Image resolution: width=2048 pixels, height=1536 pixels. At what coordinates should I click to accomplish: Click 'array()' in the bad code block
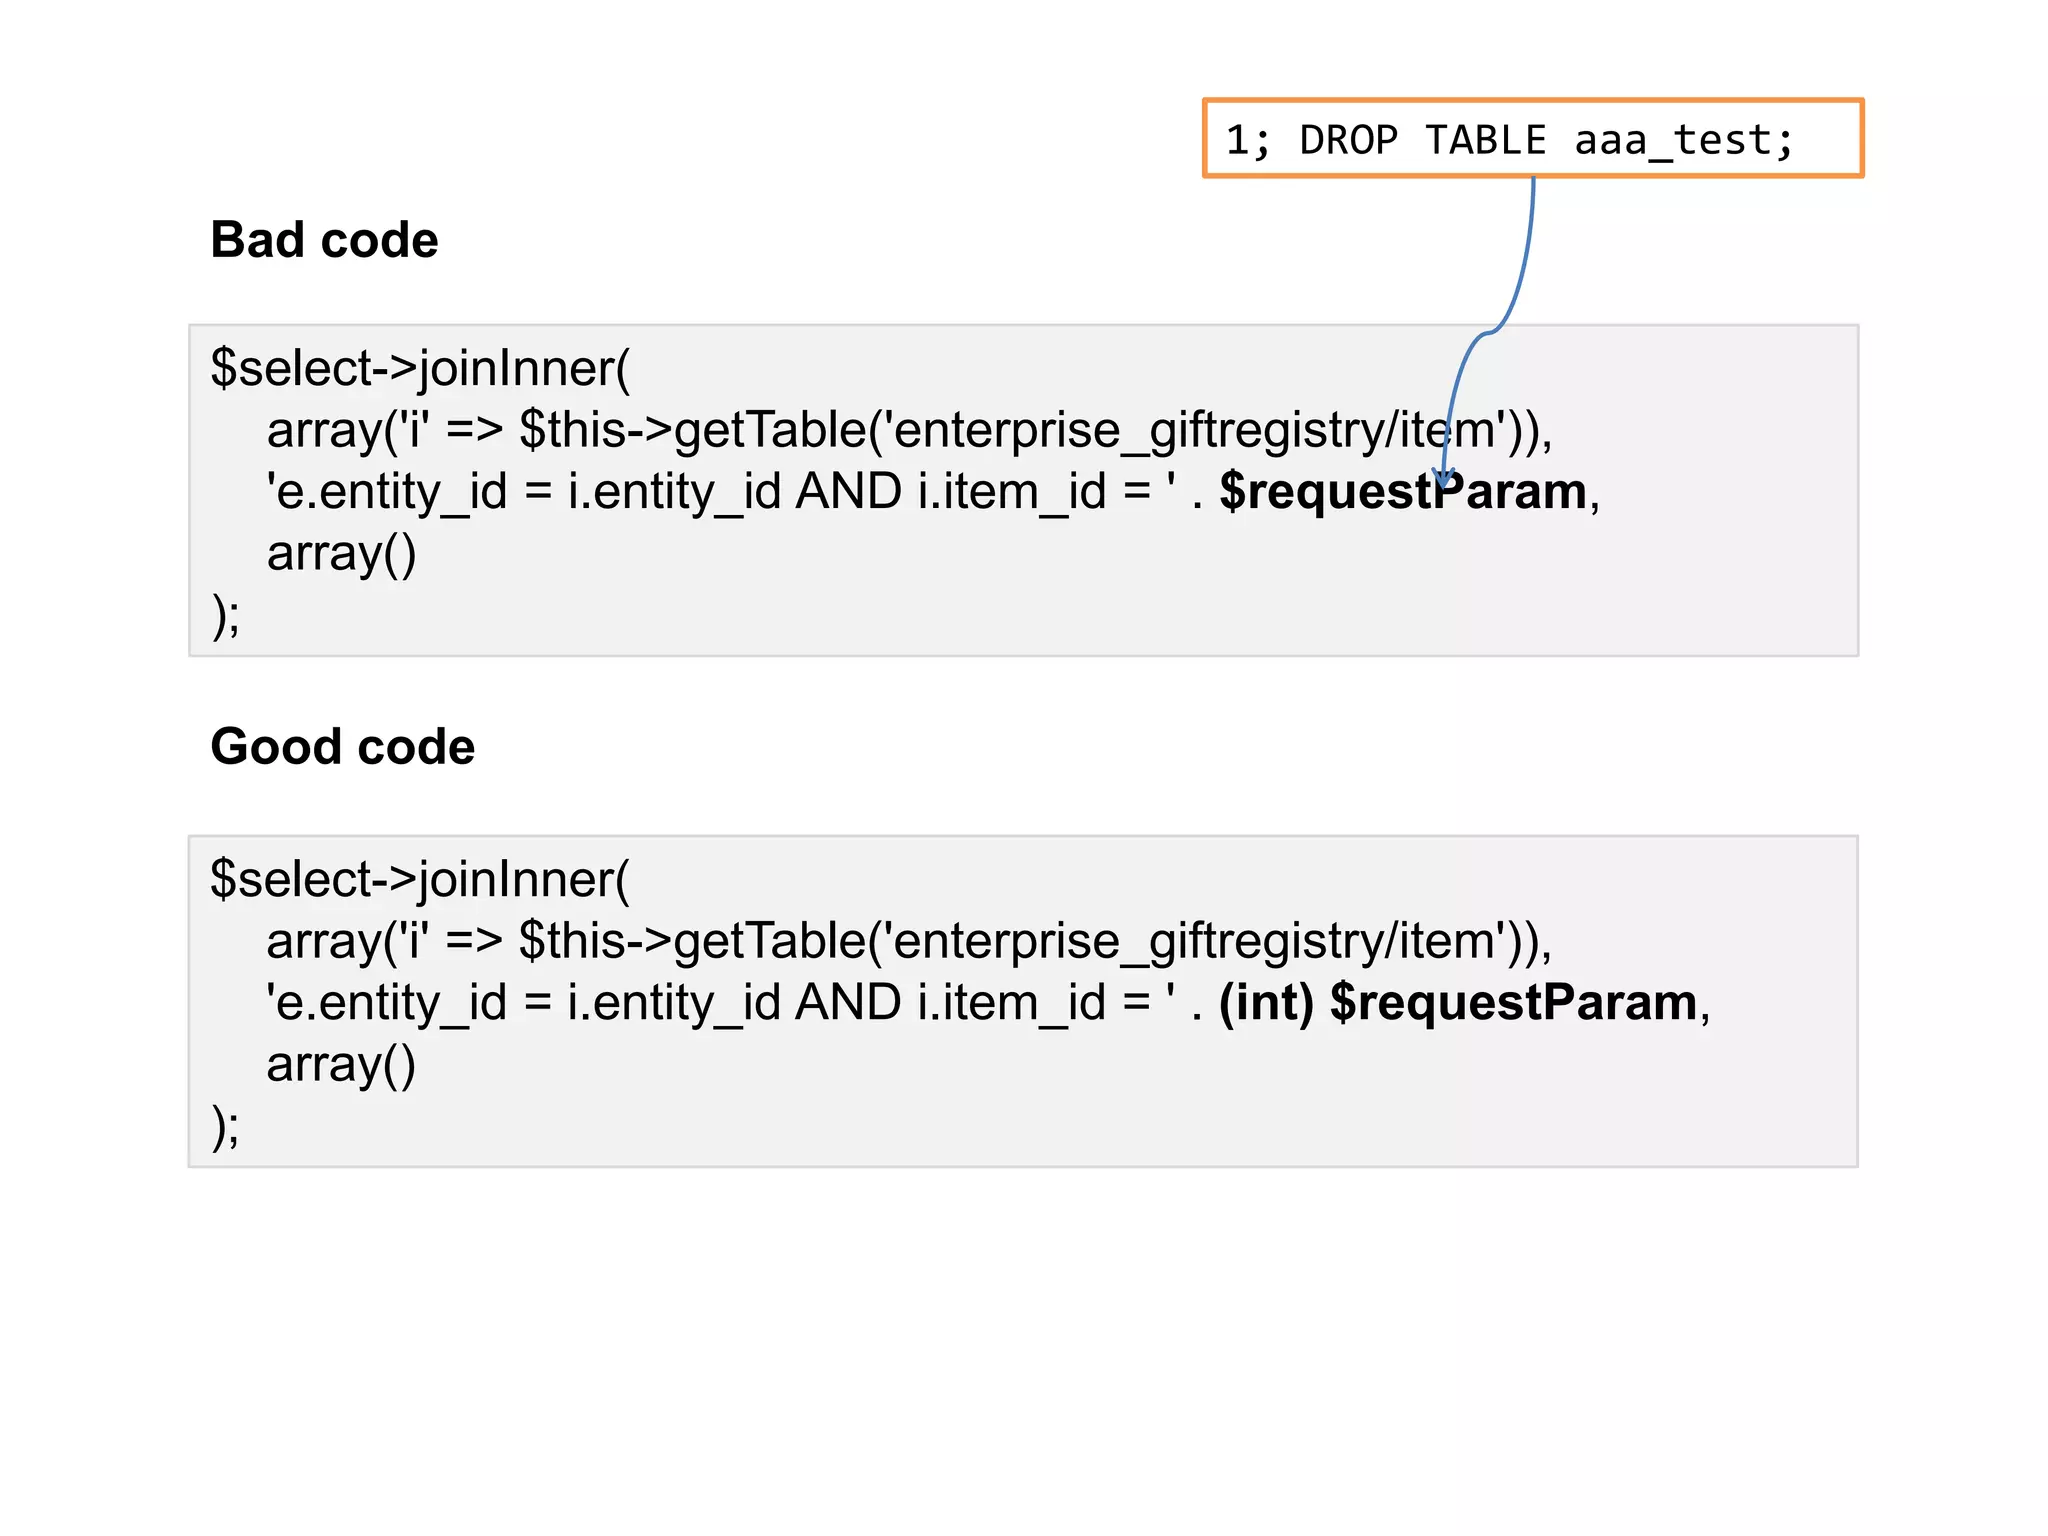click(341, 553)
